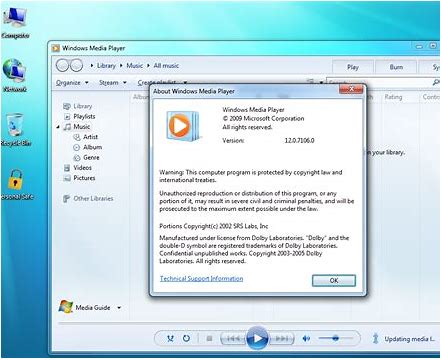Open the Media Guide dropdown arrow
Viewport: 442px width, 360px height.
coord(119,308)
